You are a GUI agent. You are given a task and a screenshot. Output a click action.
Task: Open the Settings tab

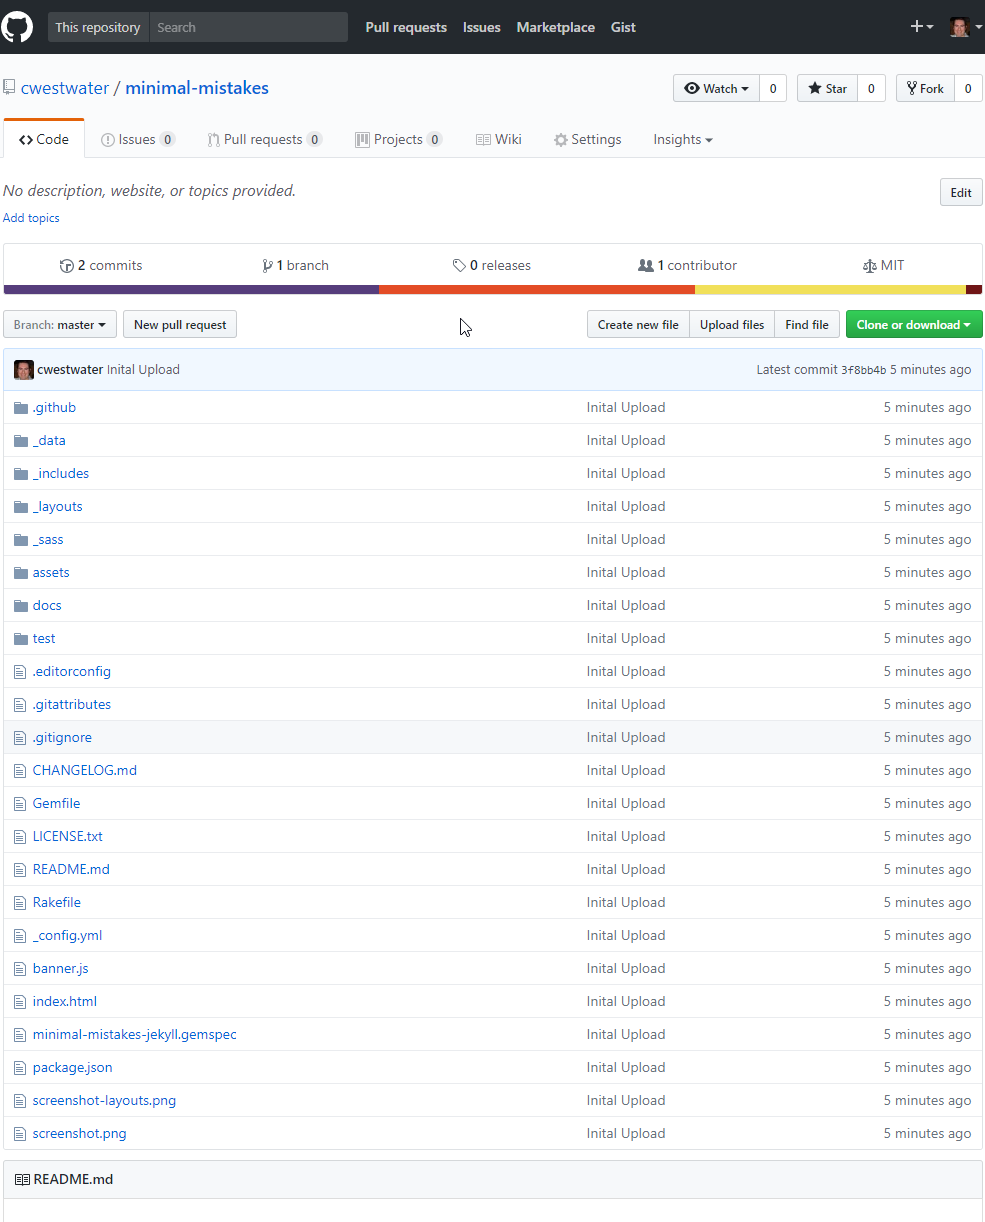(588, 140)
